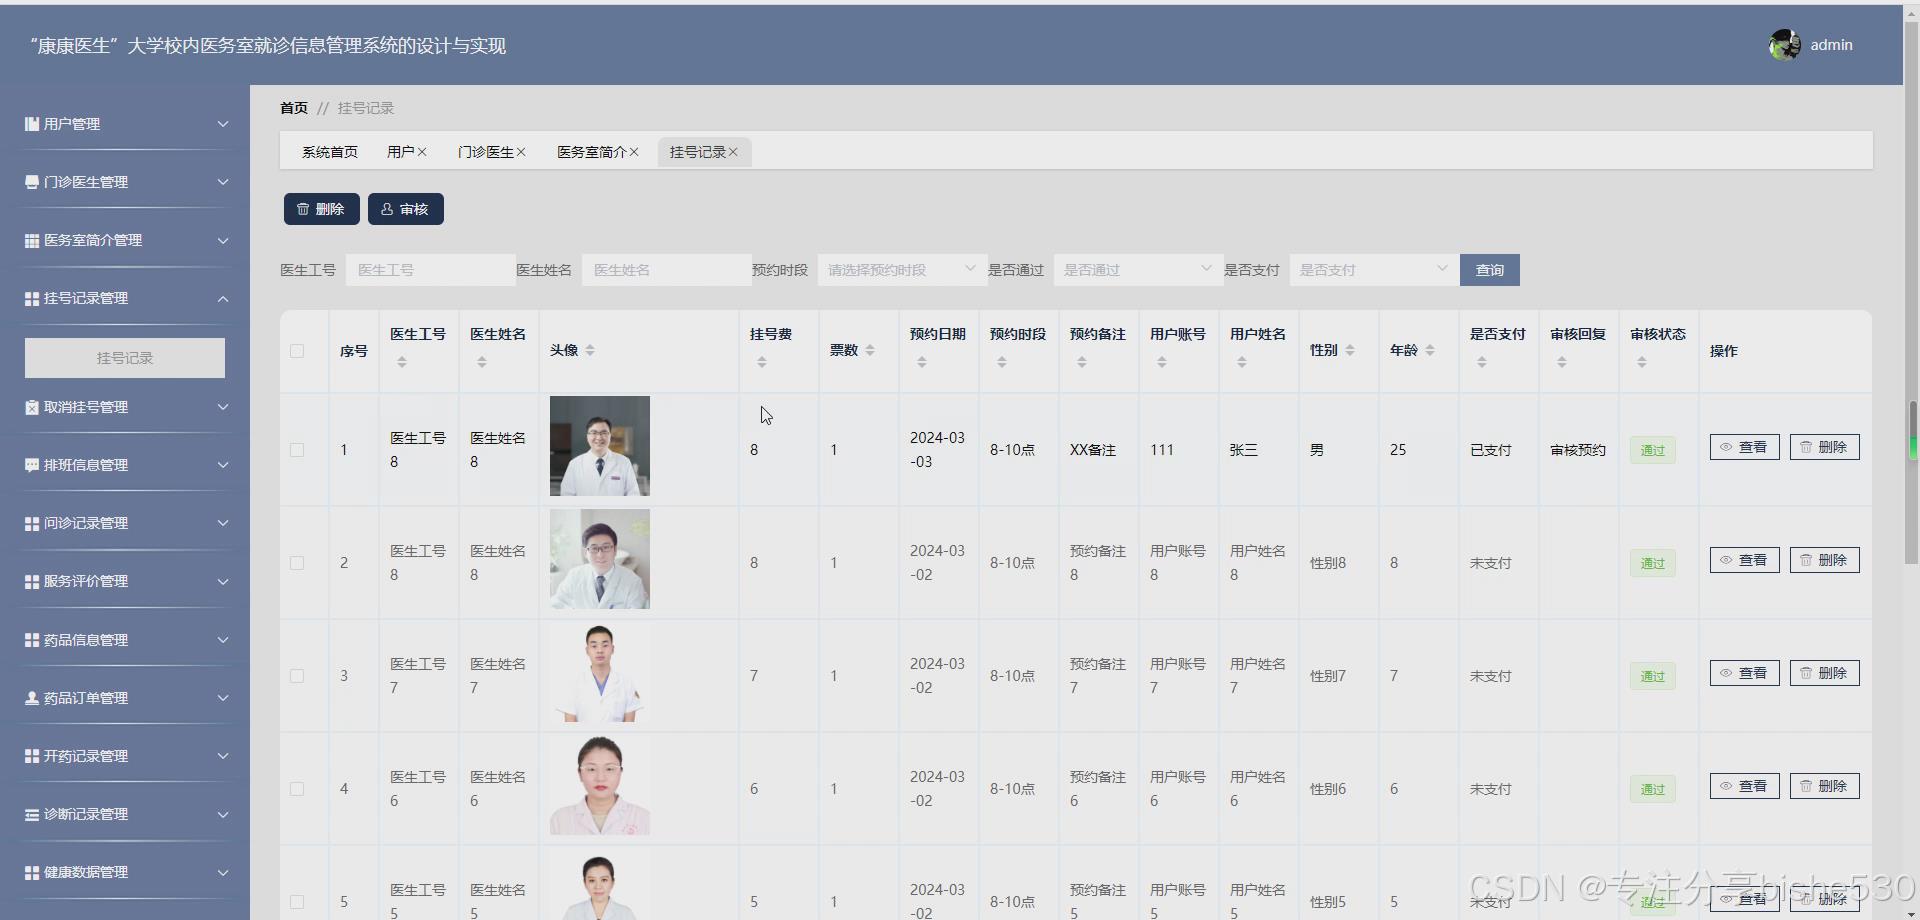This screenshot has width=1920, height=920.
Task: Click the 用户管理 sidebar icon
Action: point(32,124)
